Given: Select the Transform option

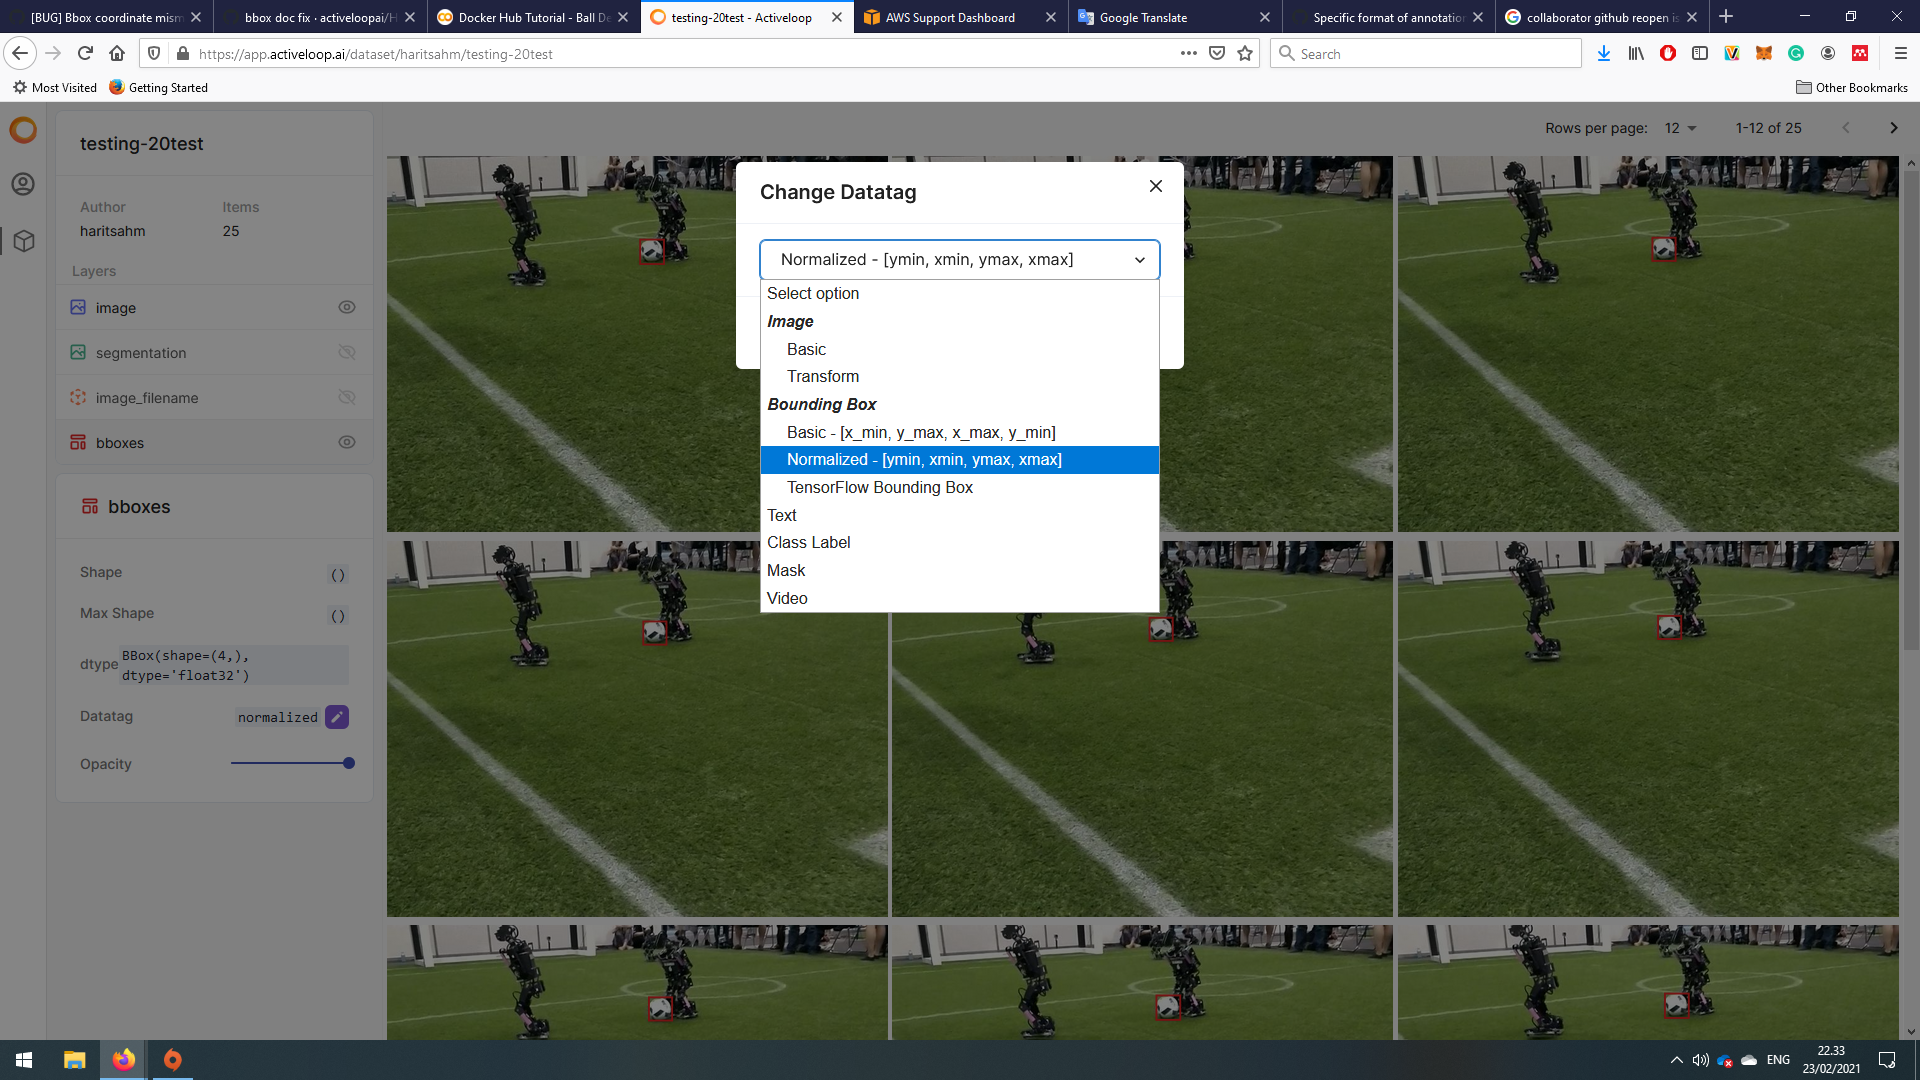Looking at the screenshot, I should (959, 376).
